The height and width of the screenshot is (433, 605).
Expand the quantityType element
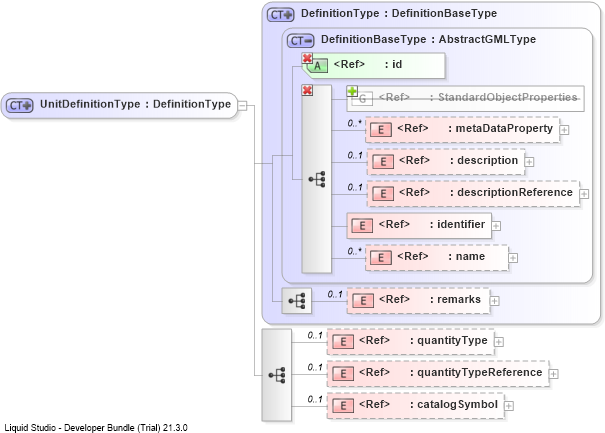499,342
